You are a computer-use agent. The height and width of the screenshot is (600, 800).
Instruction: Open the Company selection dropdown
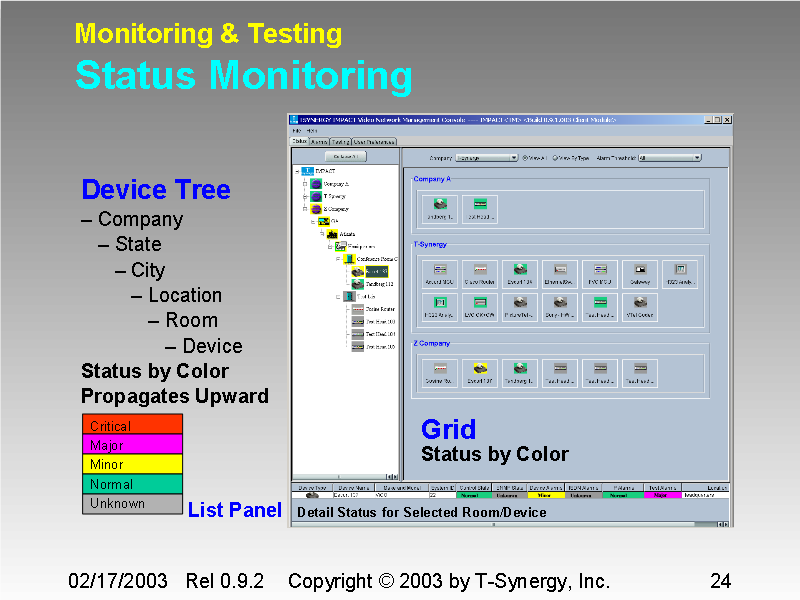click(x=516, y=157)
